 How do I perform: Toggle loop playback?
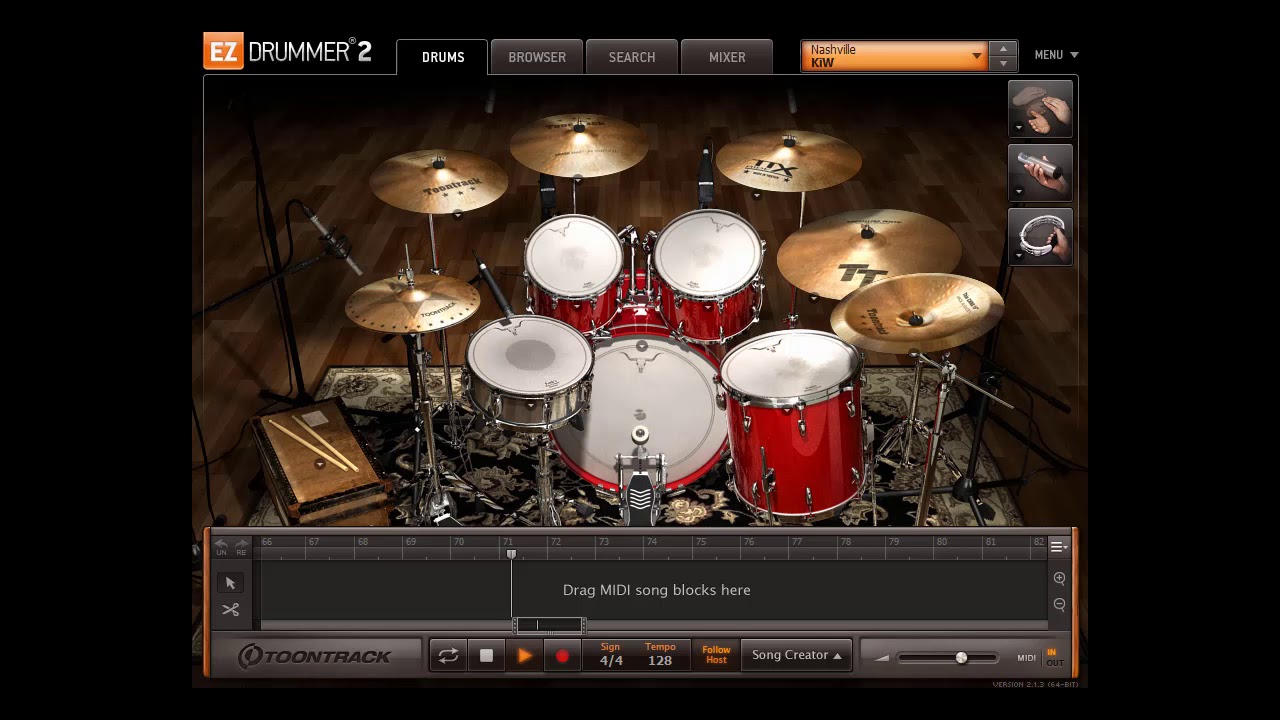coord(448,656)
